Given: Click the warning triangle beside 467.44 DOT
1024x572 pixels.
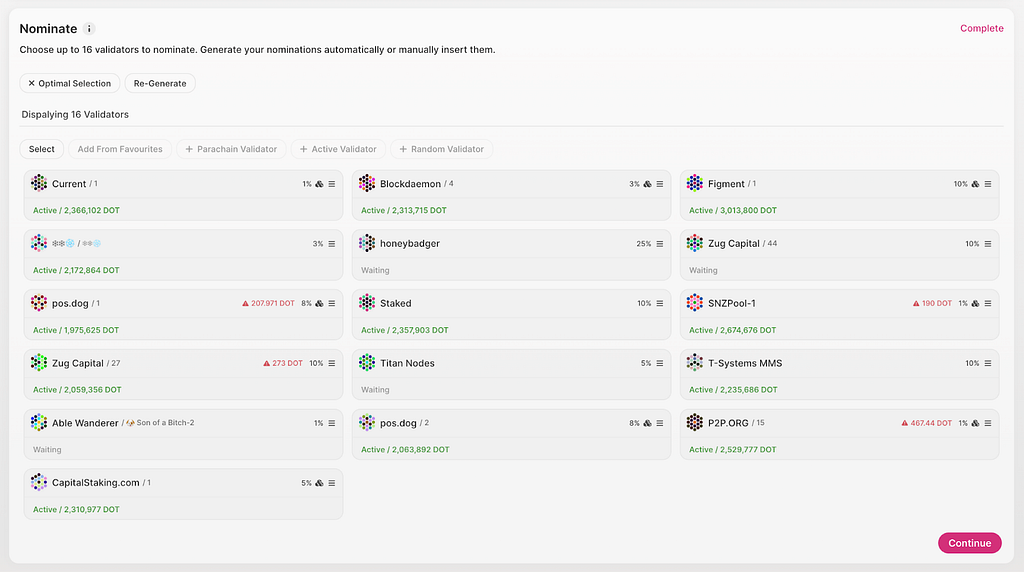Looking at the screenshot, I should [904, 423].
